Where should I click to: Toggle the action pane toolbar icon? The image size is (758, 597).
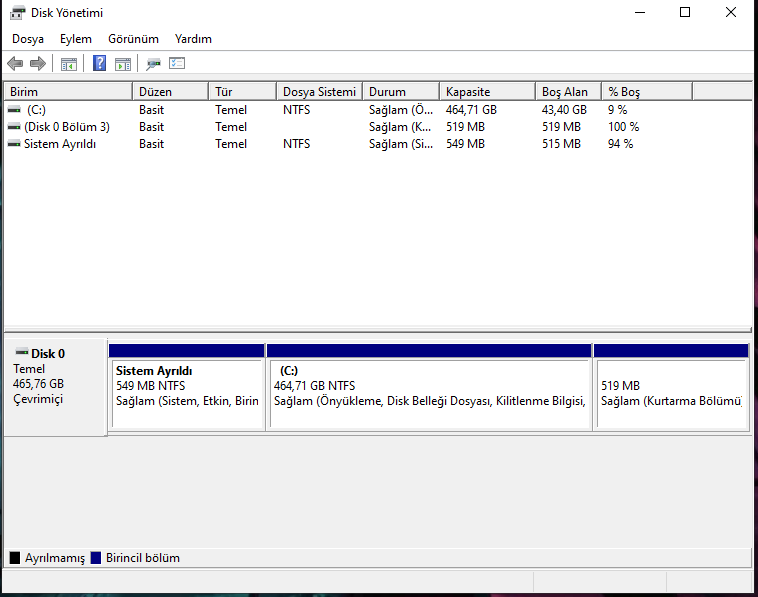pyautogui.click(x=123, y=63)
